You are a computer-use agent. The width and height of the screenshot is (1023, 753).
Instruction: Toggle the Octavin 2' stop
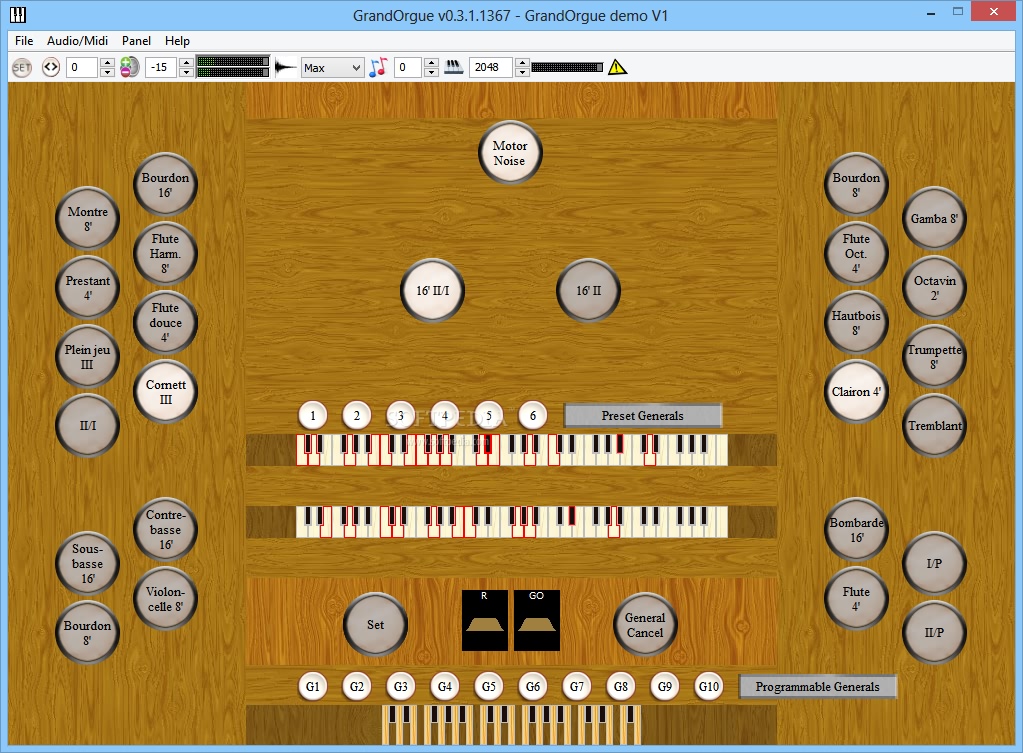(x=934, y=288)
